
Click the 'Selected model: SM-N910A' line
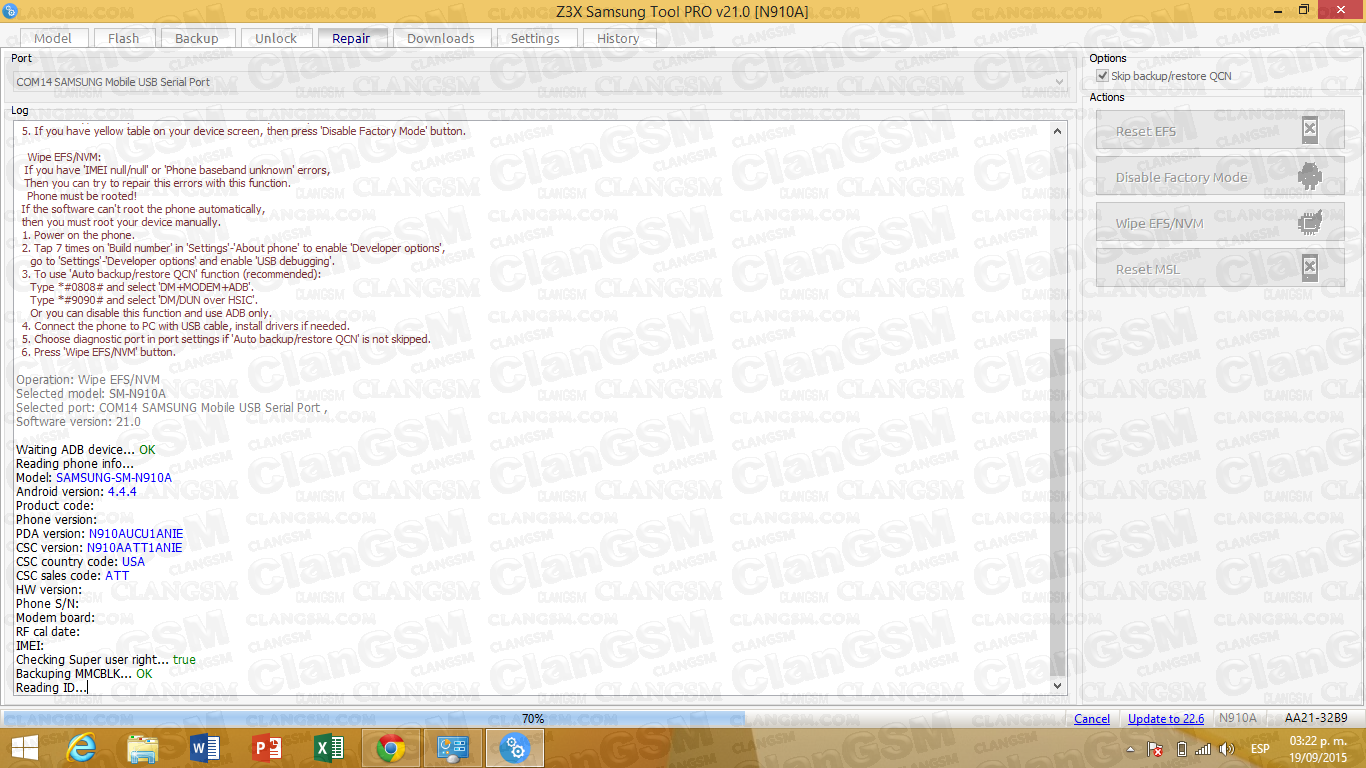[x=91, y=394]
